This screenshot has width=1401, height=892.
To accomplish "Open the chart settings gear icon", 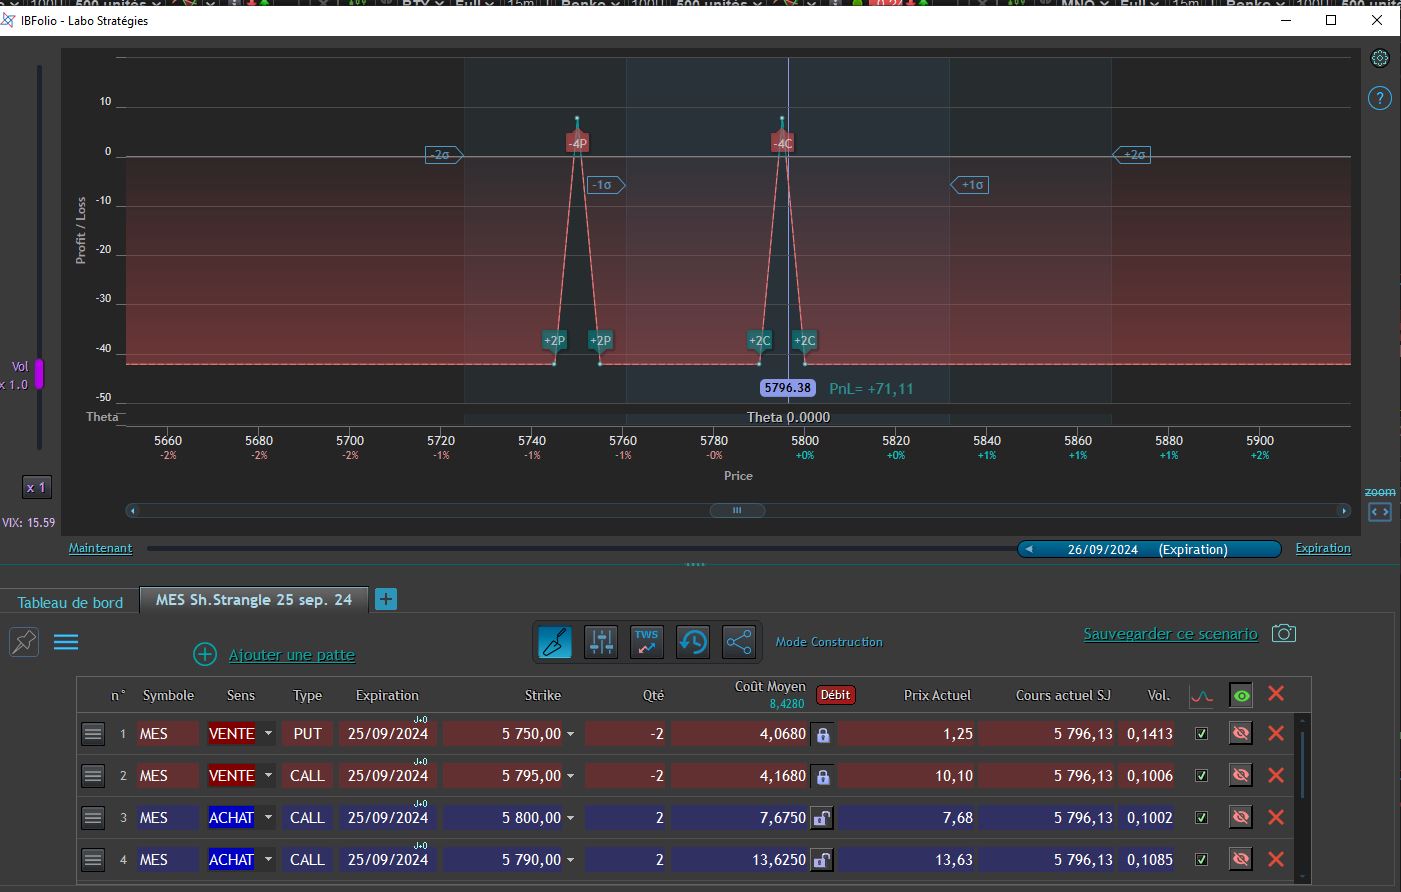I will pyautogui.click(x=1380, y=59).
